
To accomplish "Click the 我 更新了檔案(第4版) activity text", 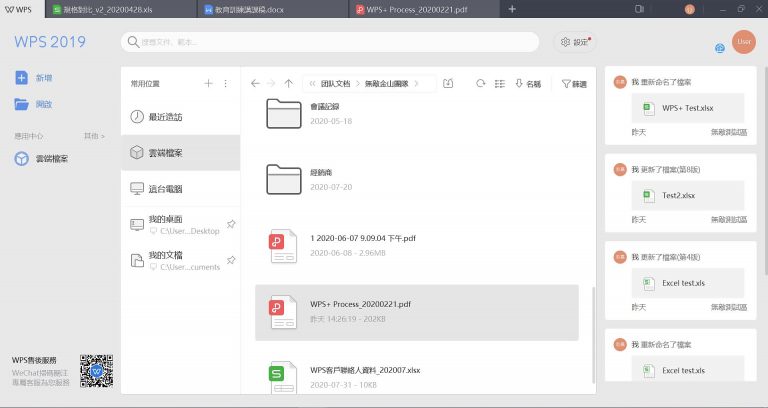I will click(x=666, y=257).
